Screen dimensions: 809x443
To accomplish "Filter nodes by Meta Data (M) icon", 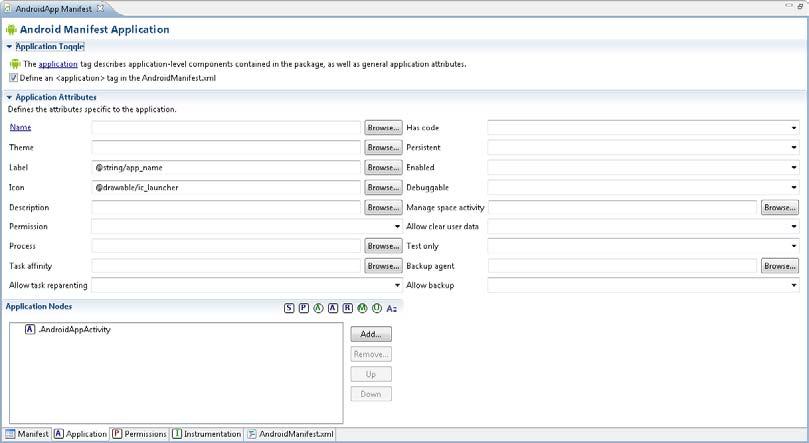I will point(362,308).
